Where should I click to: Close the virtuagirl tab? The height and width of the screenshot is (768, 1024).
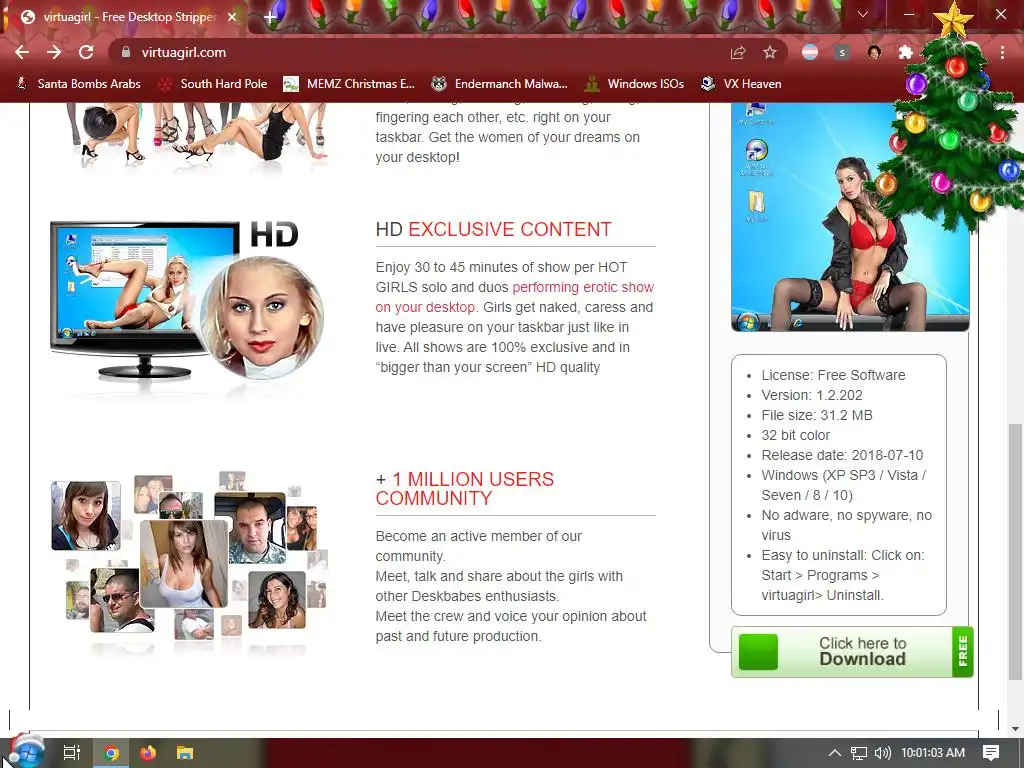click(x=232, y=17)
